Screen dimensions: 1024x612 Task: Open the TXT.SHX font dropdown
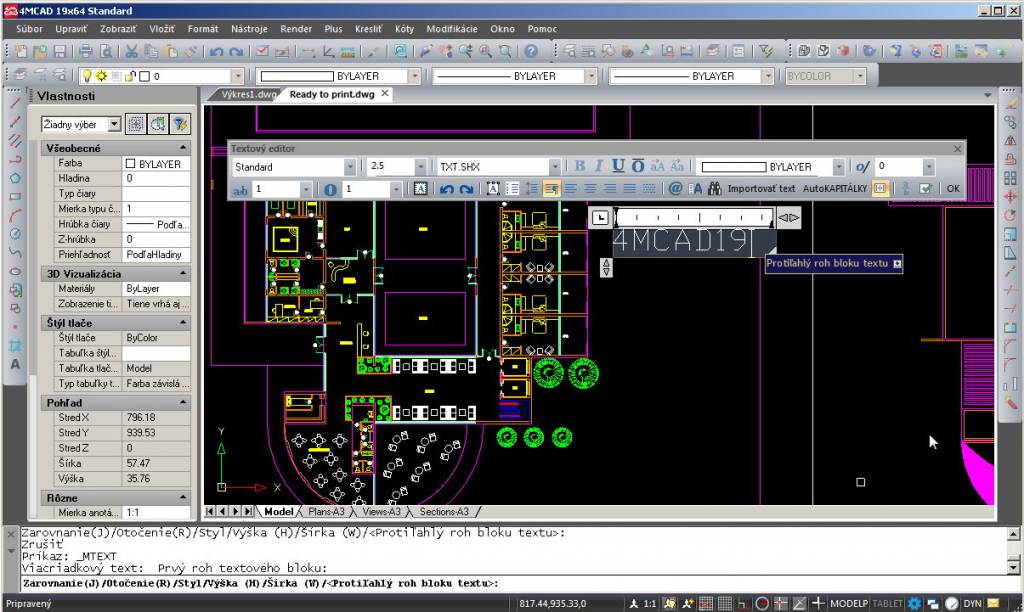click(554, 167)
